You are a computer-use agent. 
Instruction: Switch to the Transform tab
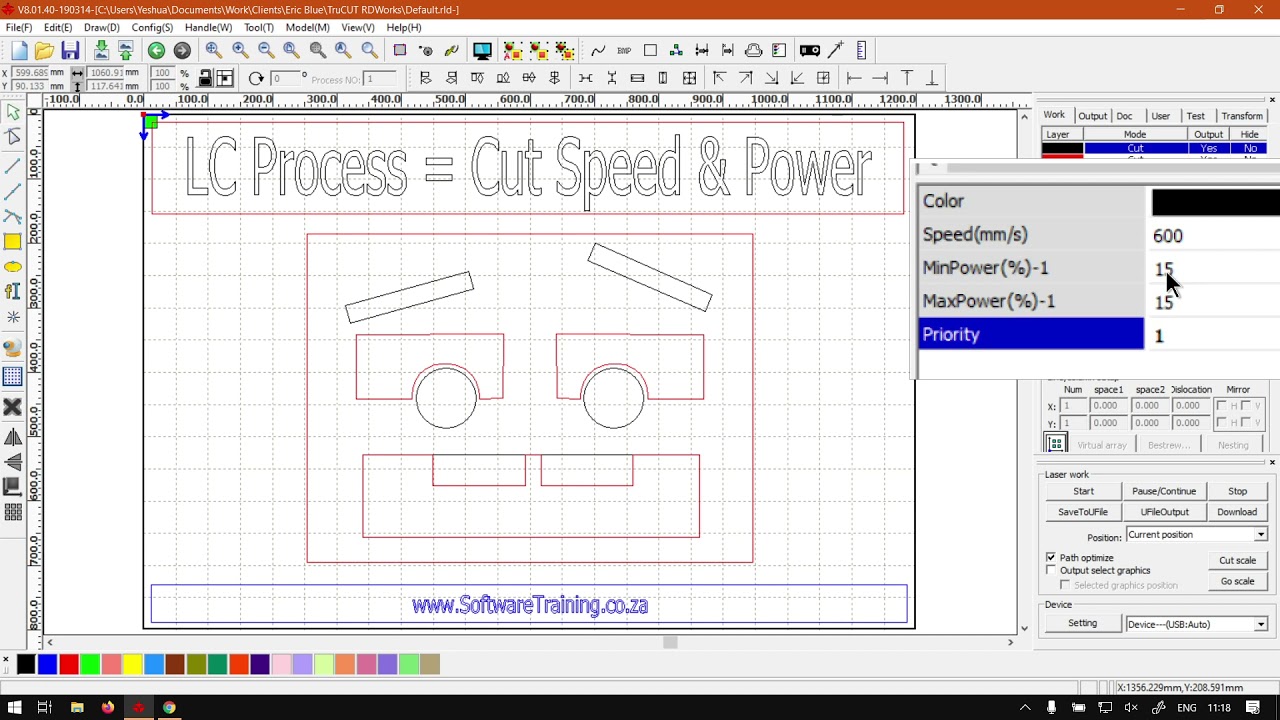(1242, 116)
